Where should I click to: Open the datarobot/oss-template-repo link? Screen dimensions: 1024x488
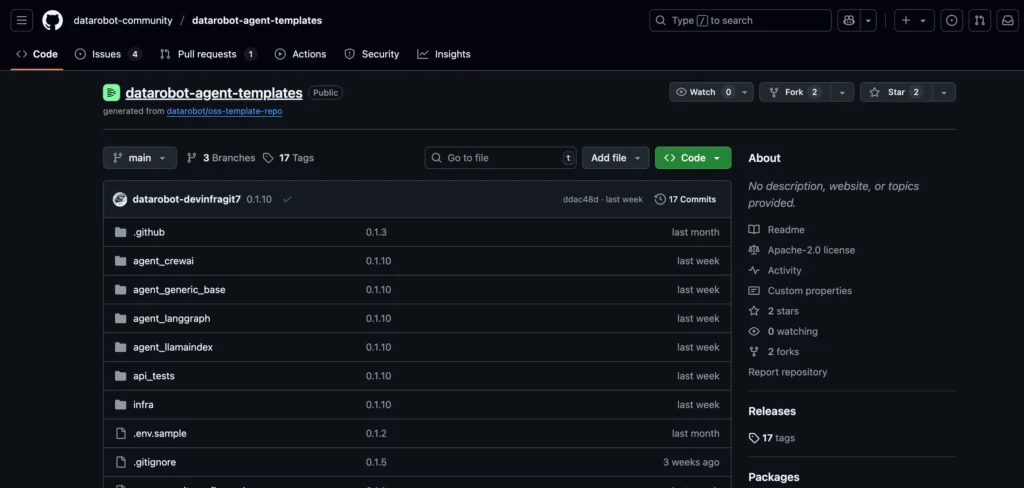[224, 111]
